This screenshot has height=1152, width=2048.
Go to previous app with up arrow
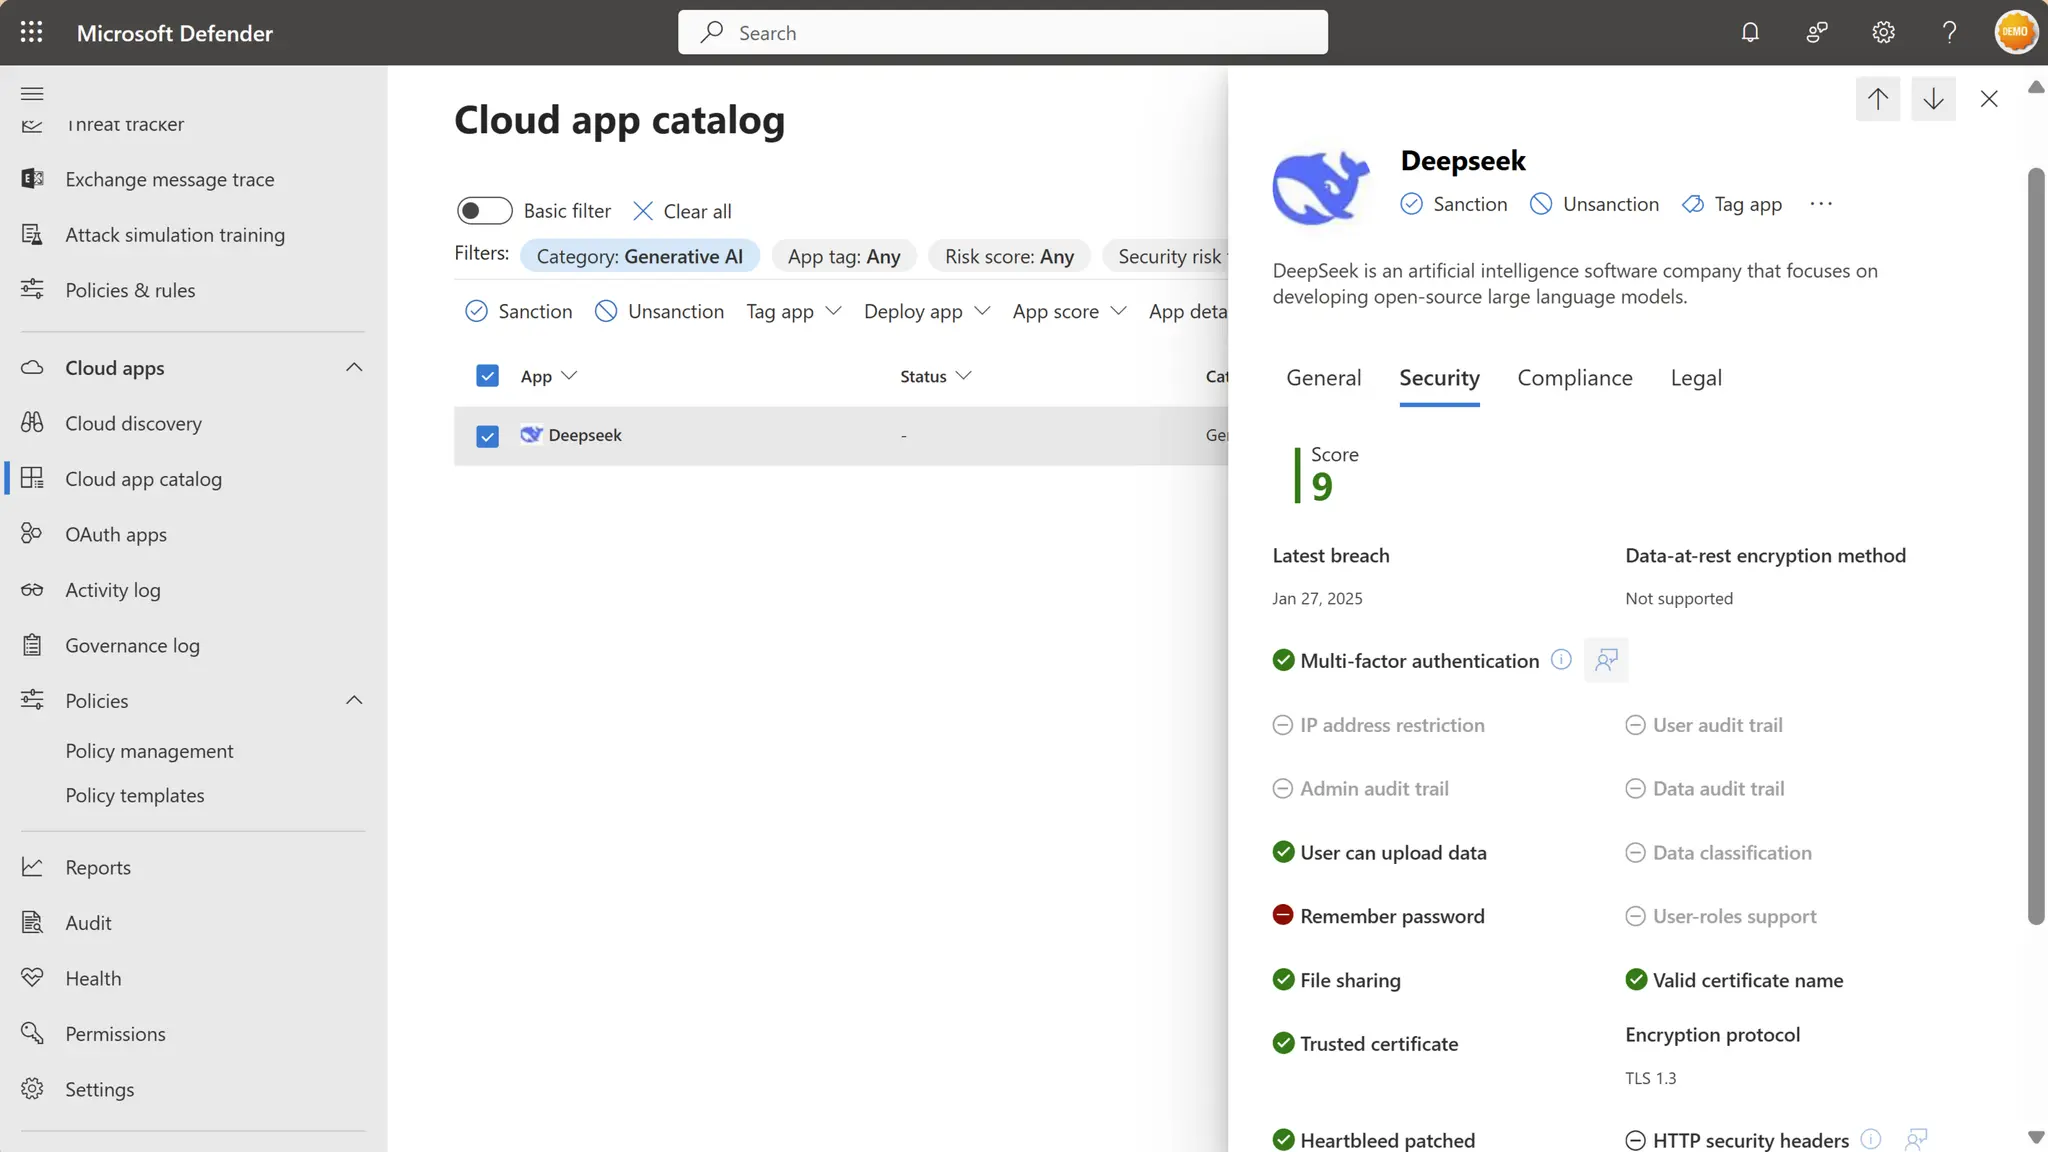pos(1877,98)
